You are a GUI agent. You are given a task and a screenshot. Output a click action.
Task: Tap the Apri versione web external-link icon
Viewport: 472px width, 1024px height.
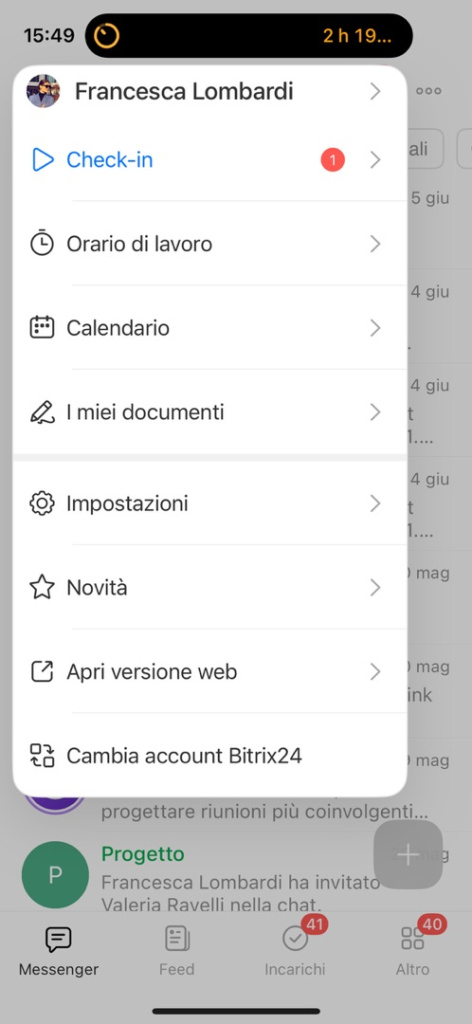(x=42, y=672)
